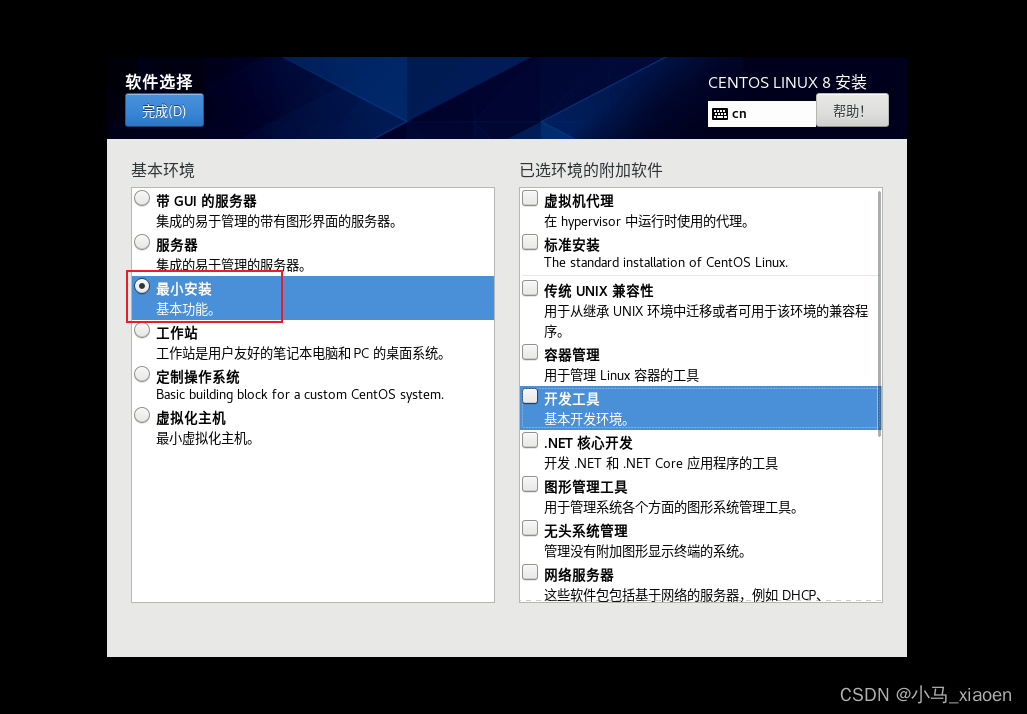The height and width of the screenshot is (714, 1027).
Task: Check the .NET 核心开发 option
Action: click(530, 440)
